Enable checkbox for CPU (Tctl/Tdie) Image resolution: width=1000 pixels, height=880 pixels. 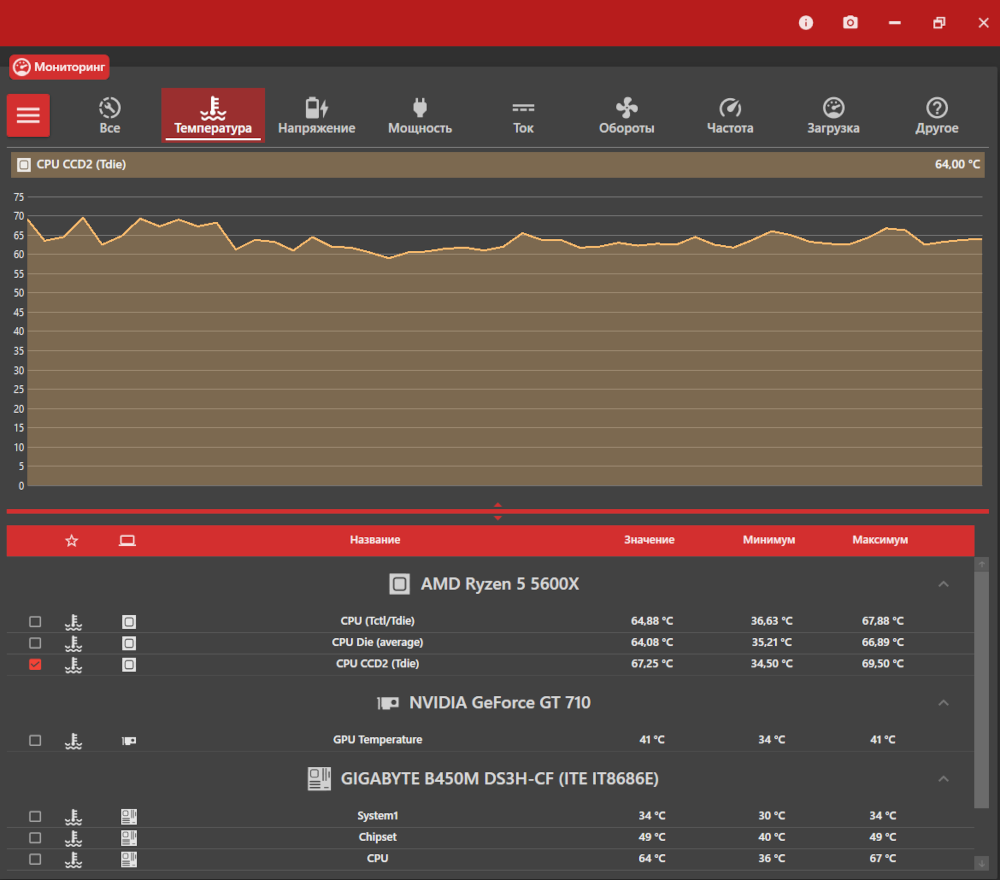click(35, 622)
